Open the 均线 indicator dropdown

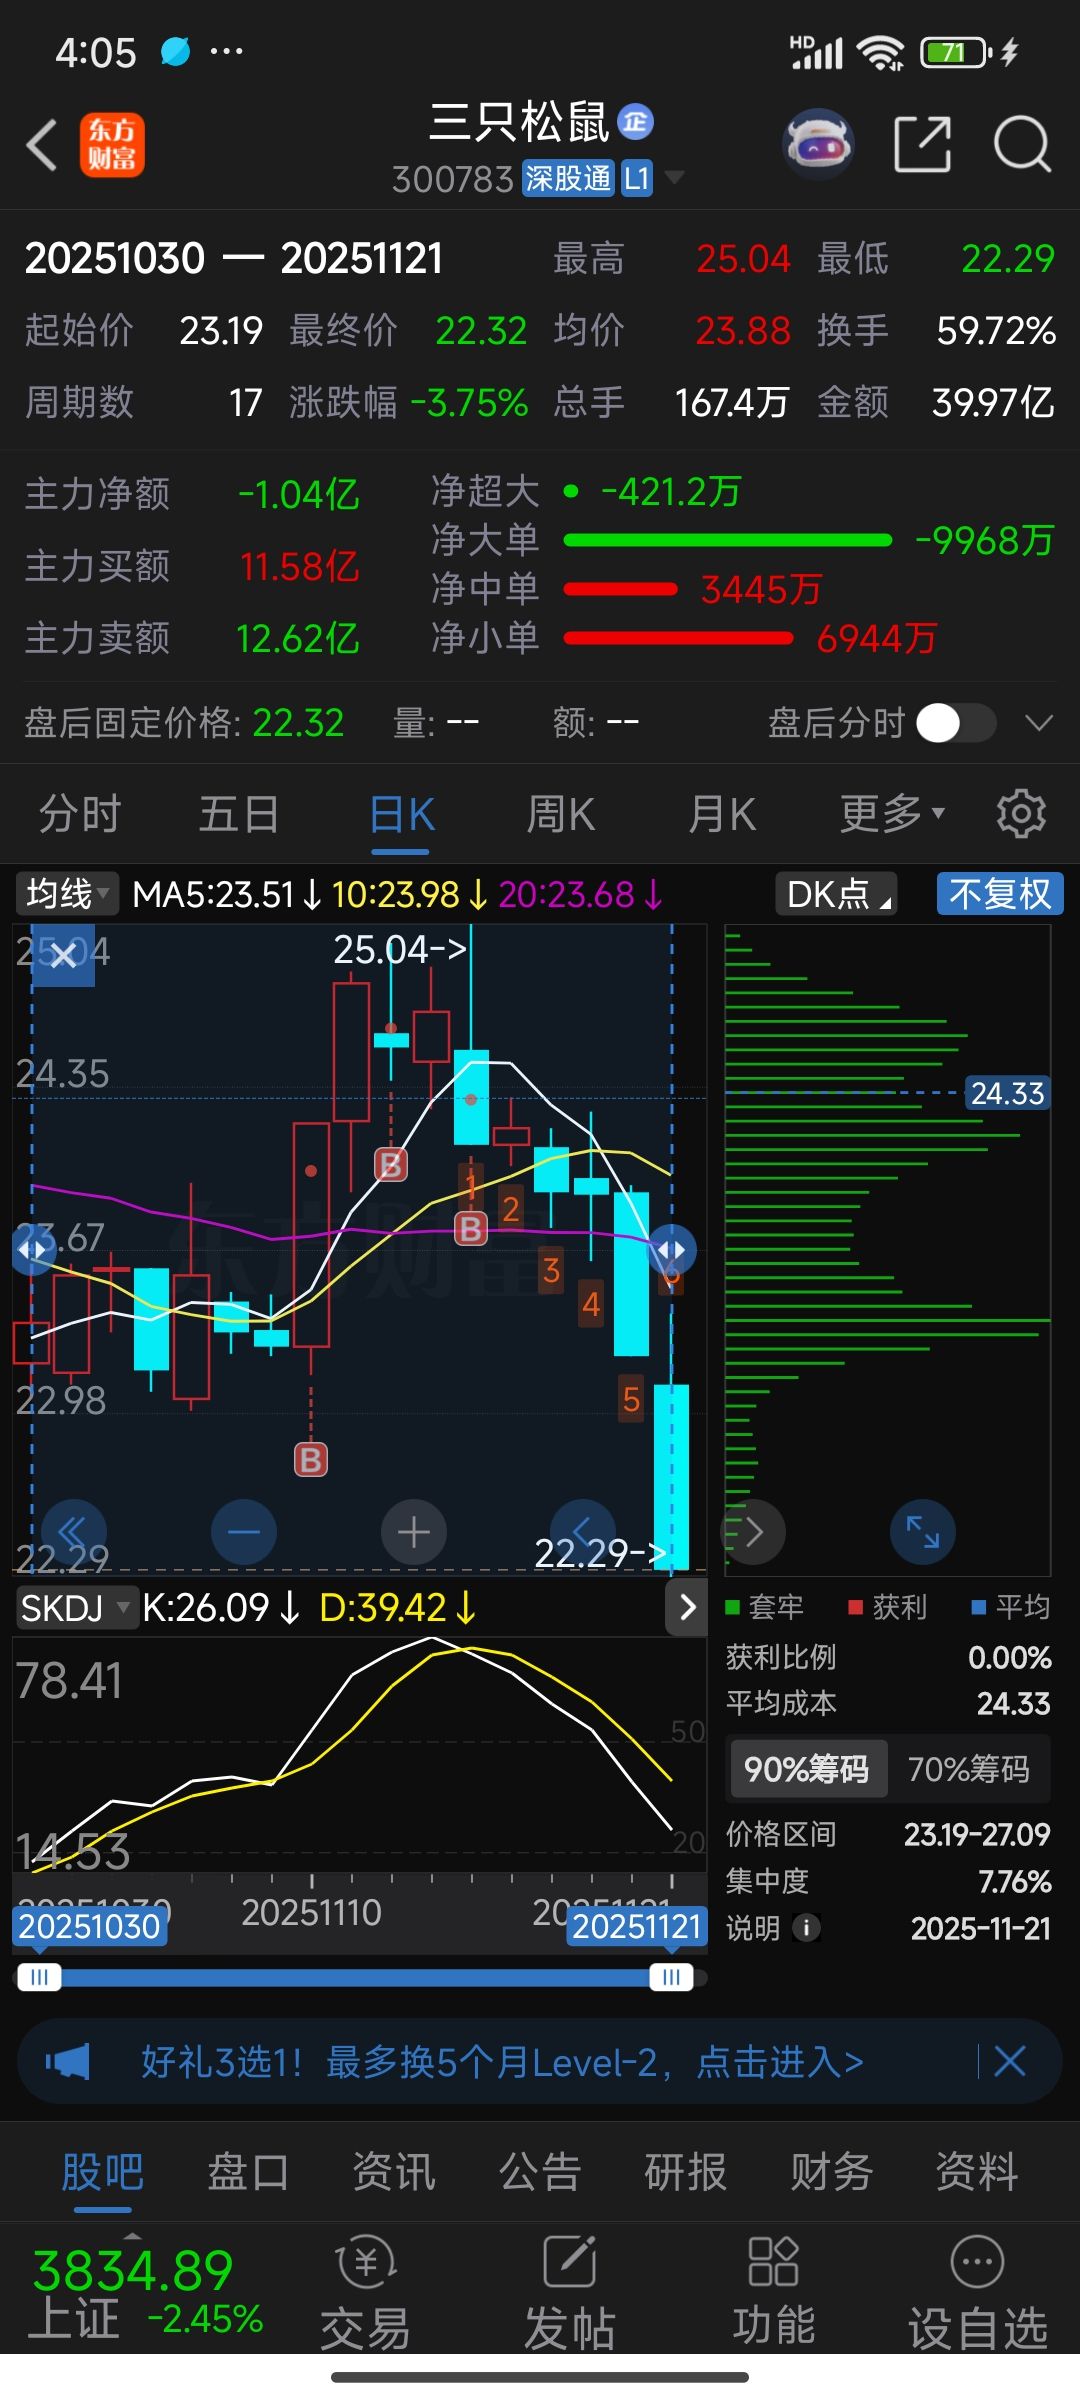click(67, 894)
